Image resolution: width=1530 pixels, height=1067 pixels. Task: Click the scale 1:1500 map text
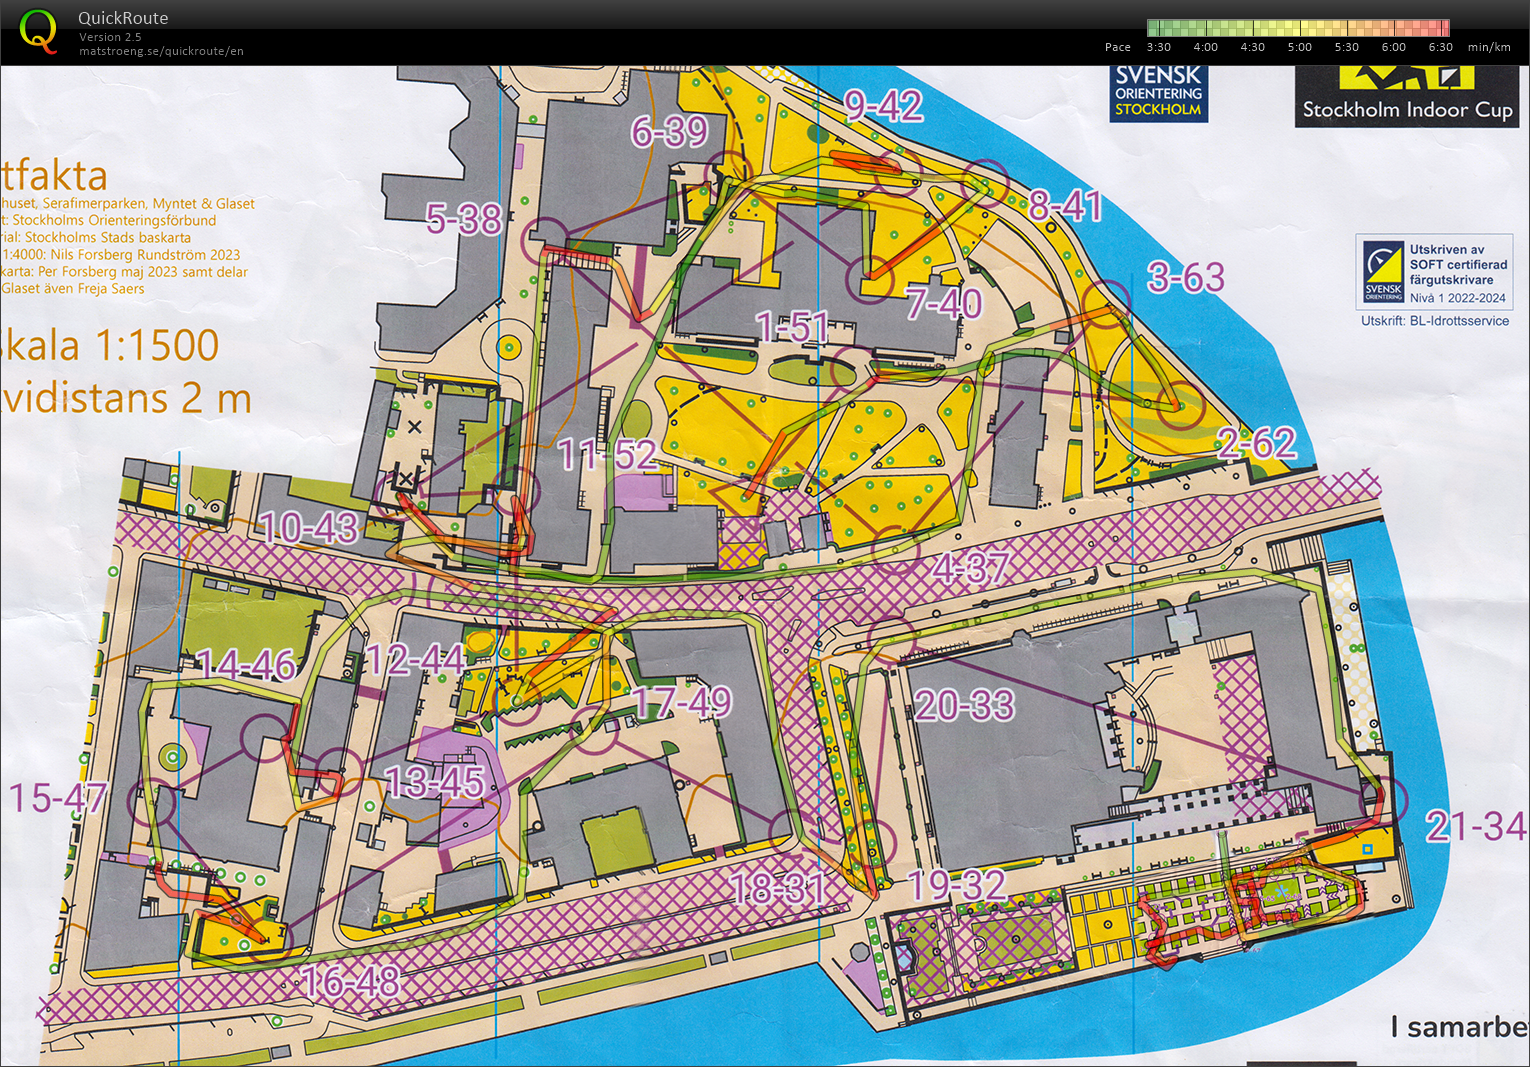110,346
